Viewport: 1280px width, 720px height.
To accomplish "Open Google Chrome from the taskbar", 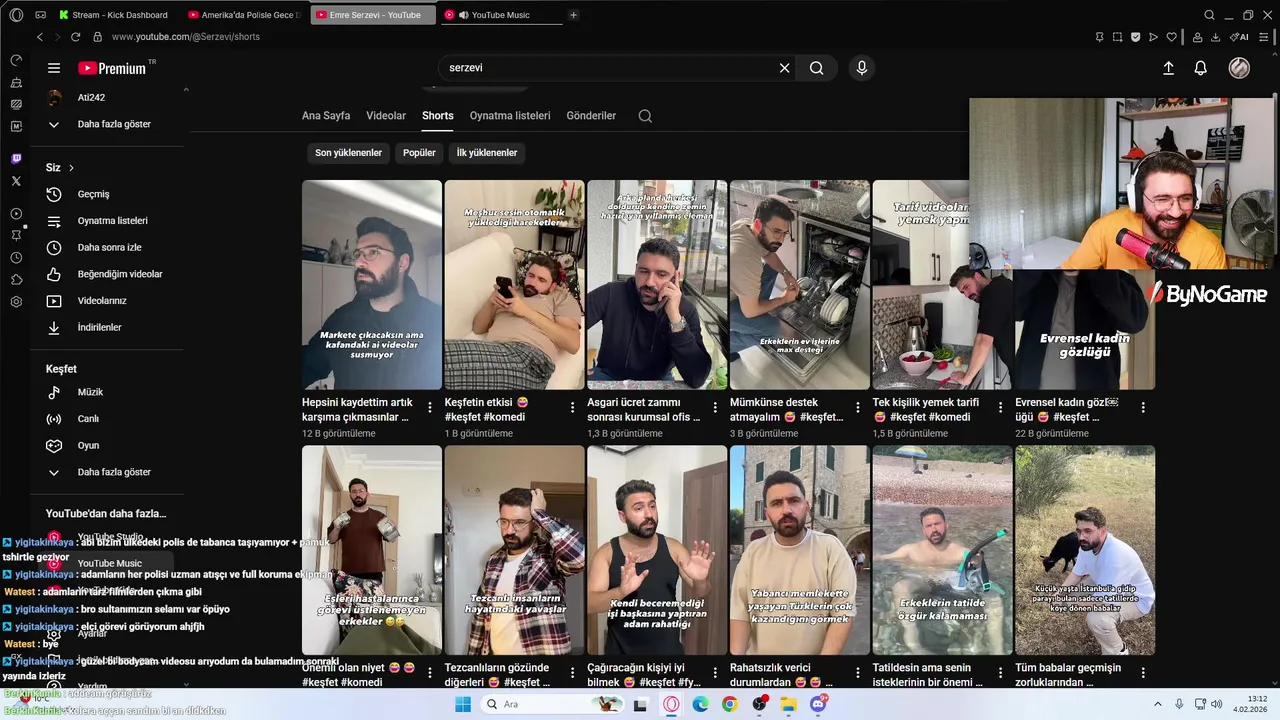I will pyautogui.click(x=730, y=704).
